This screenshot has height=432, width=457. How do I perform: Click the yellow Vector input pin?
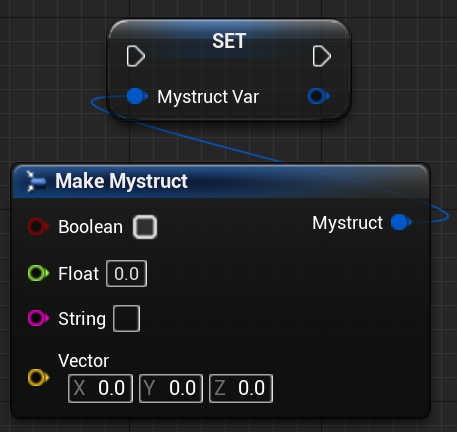click(x=38, y=378)
